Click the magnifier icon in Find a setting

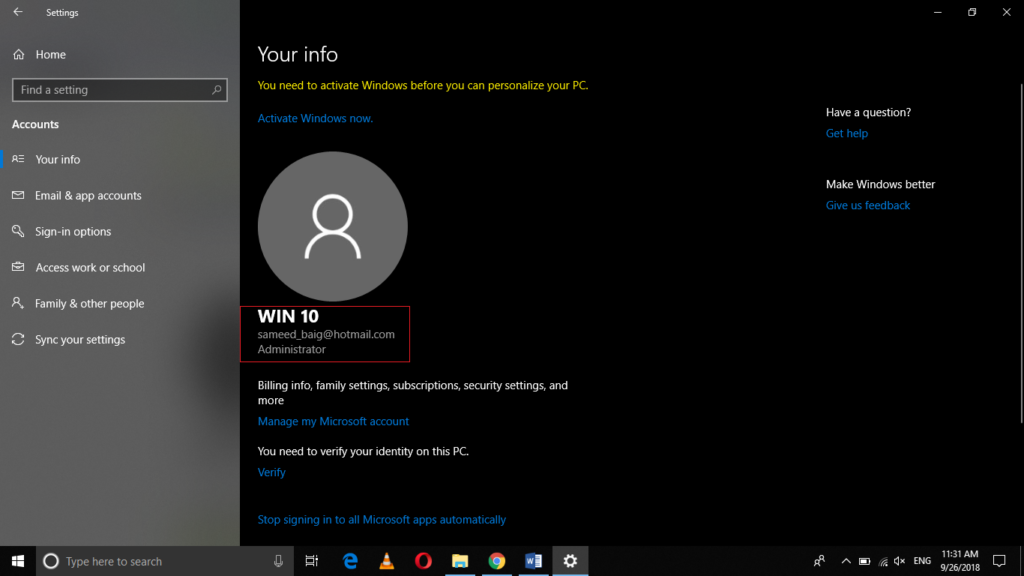216,90
